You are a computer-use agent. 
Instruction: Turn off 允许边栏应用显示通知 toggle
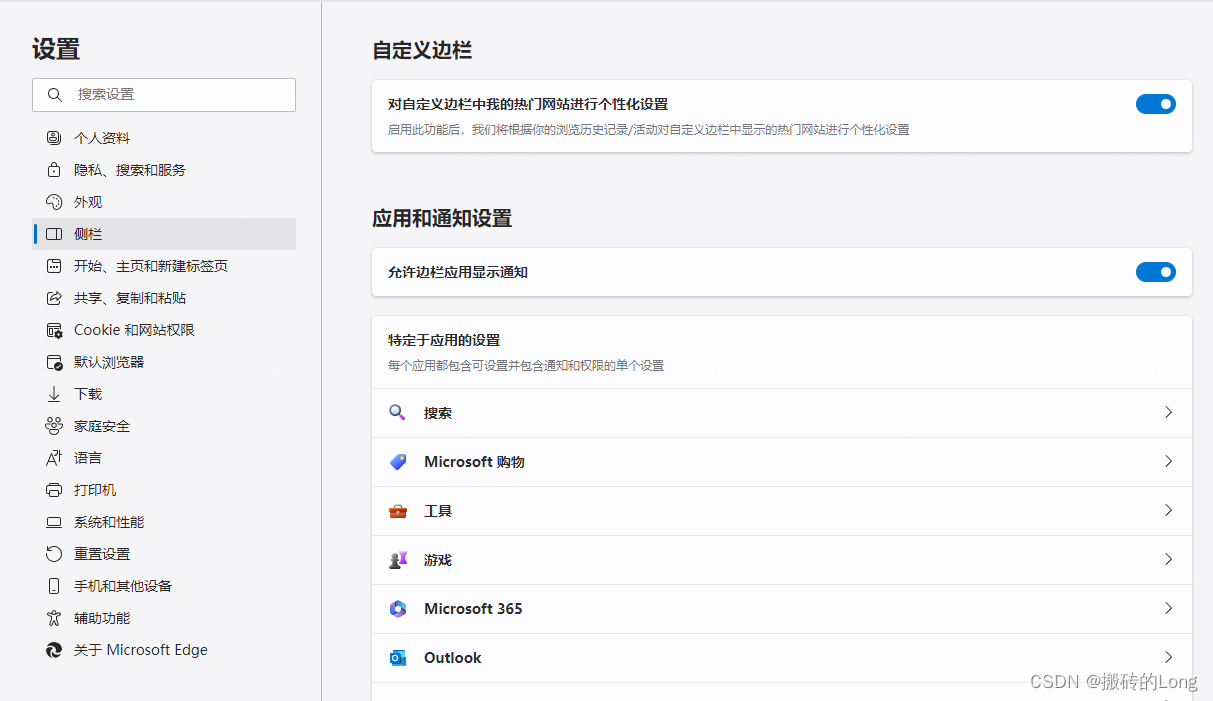pos(1156,271)
